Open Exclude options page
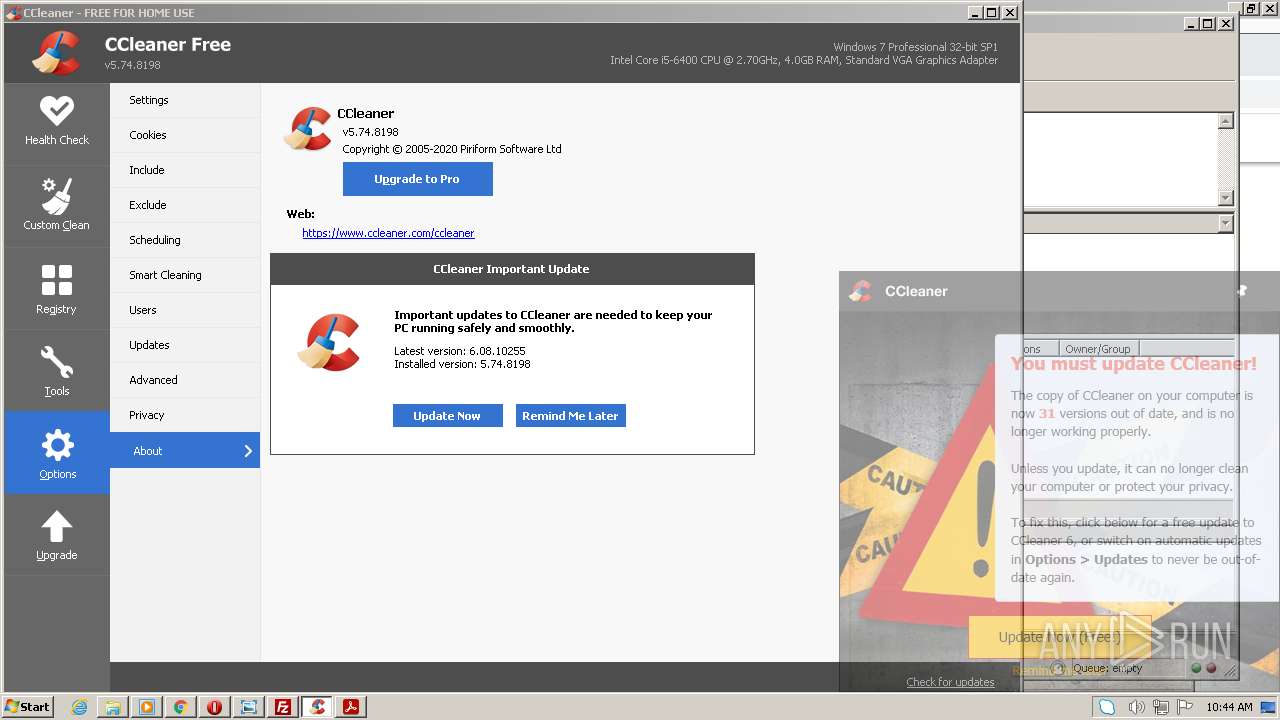Viewport: 1280px width, 720px height. (185, 205)
